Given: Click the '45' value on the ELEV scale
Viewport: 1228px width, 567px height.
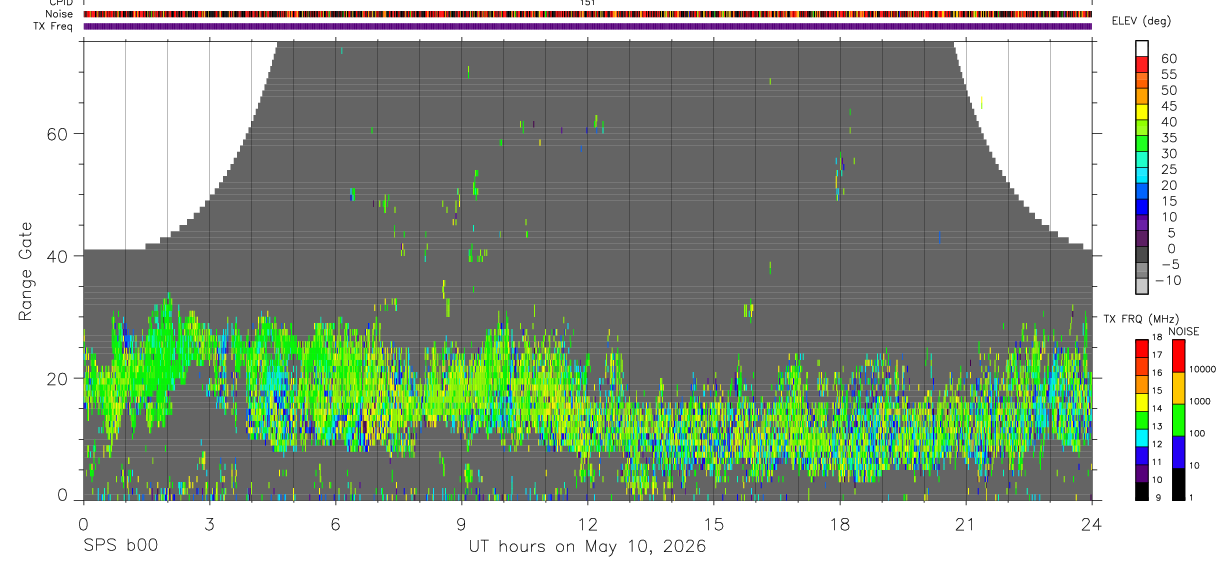Looking at the screenshot, I should click(x=1168, y=106).
